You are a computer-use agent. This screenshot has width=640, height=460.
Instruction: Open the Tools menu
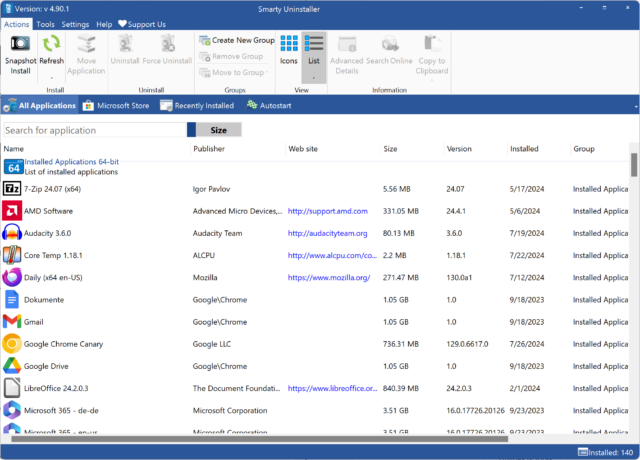click(45, 24)
